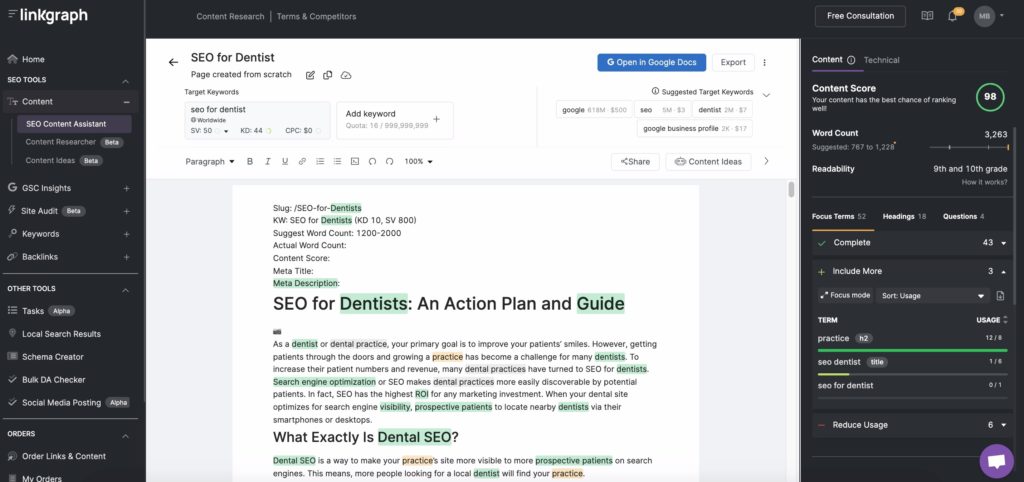The width and height of the screenshot is (1024, 482).
Task: Click the edit page title pencil icon
Action: click(x=311, y=75)
